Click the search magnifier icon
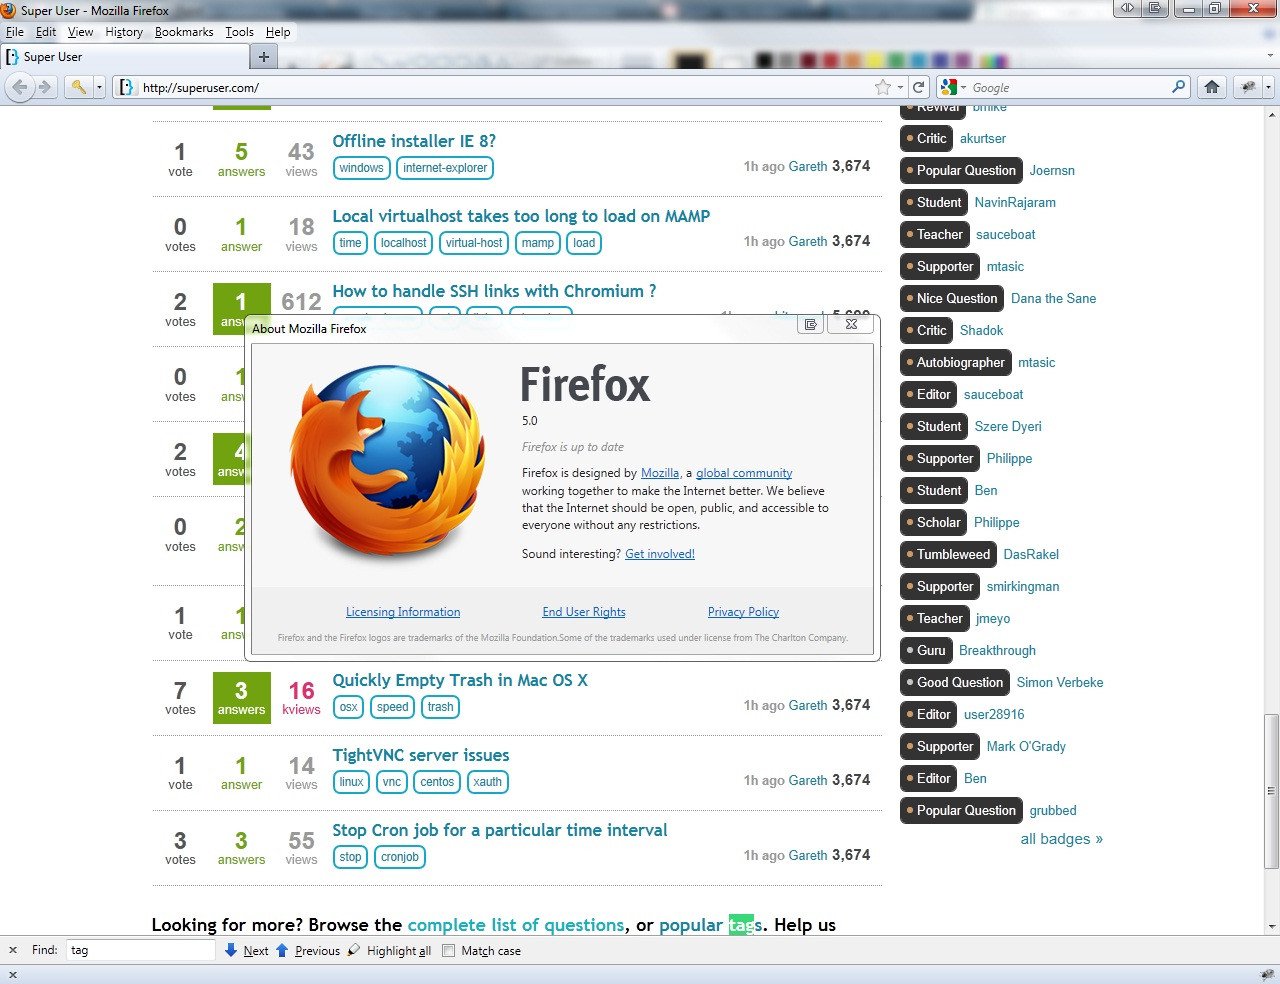The height and width of the screenshot is (984, 1280). [x=1178, y=88]
